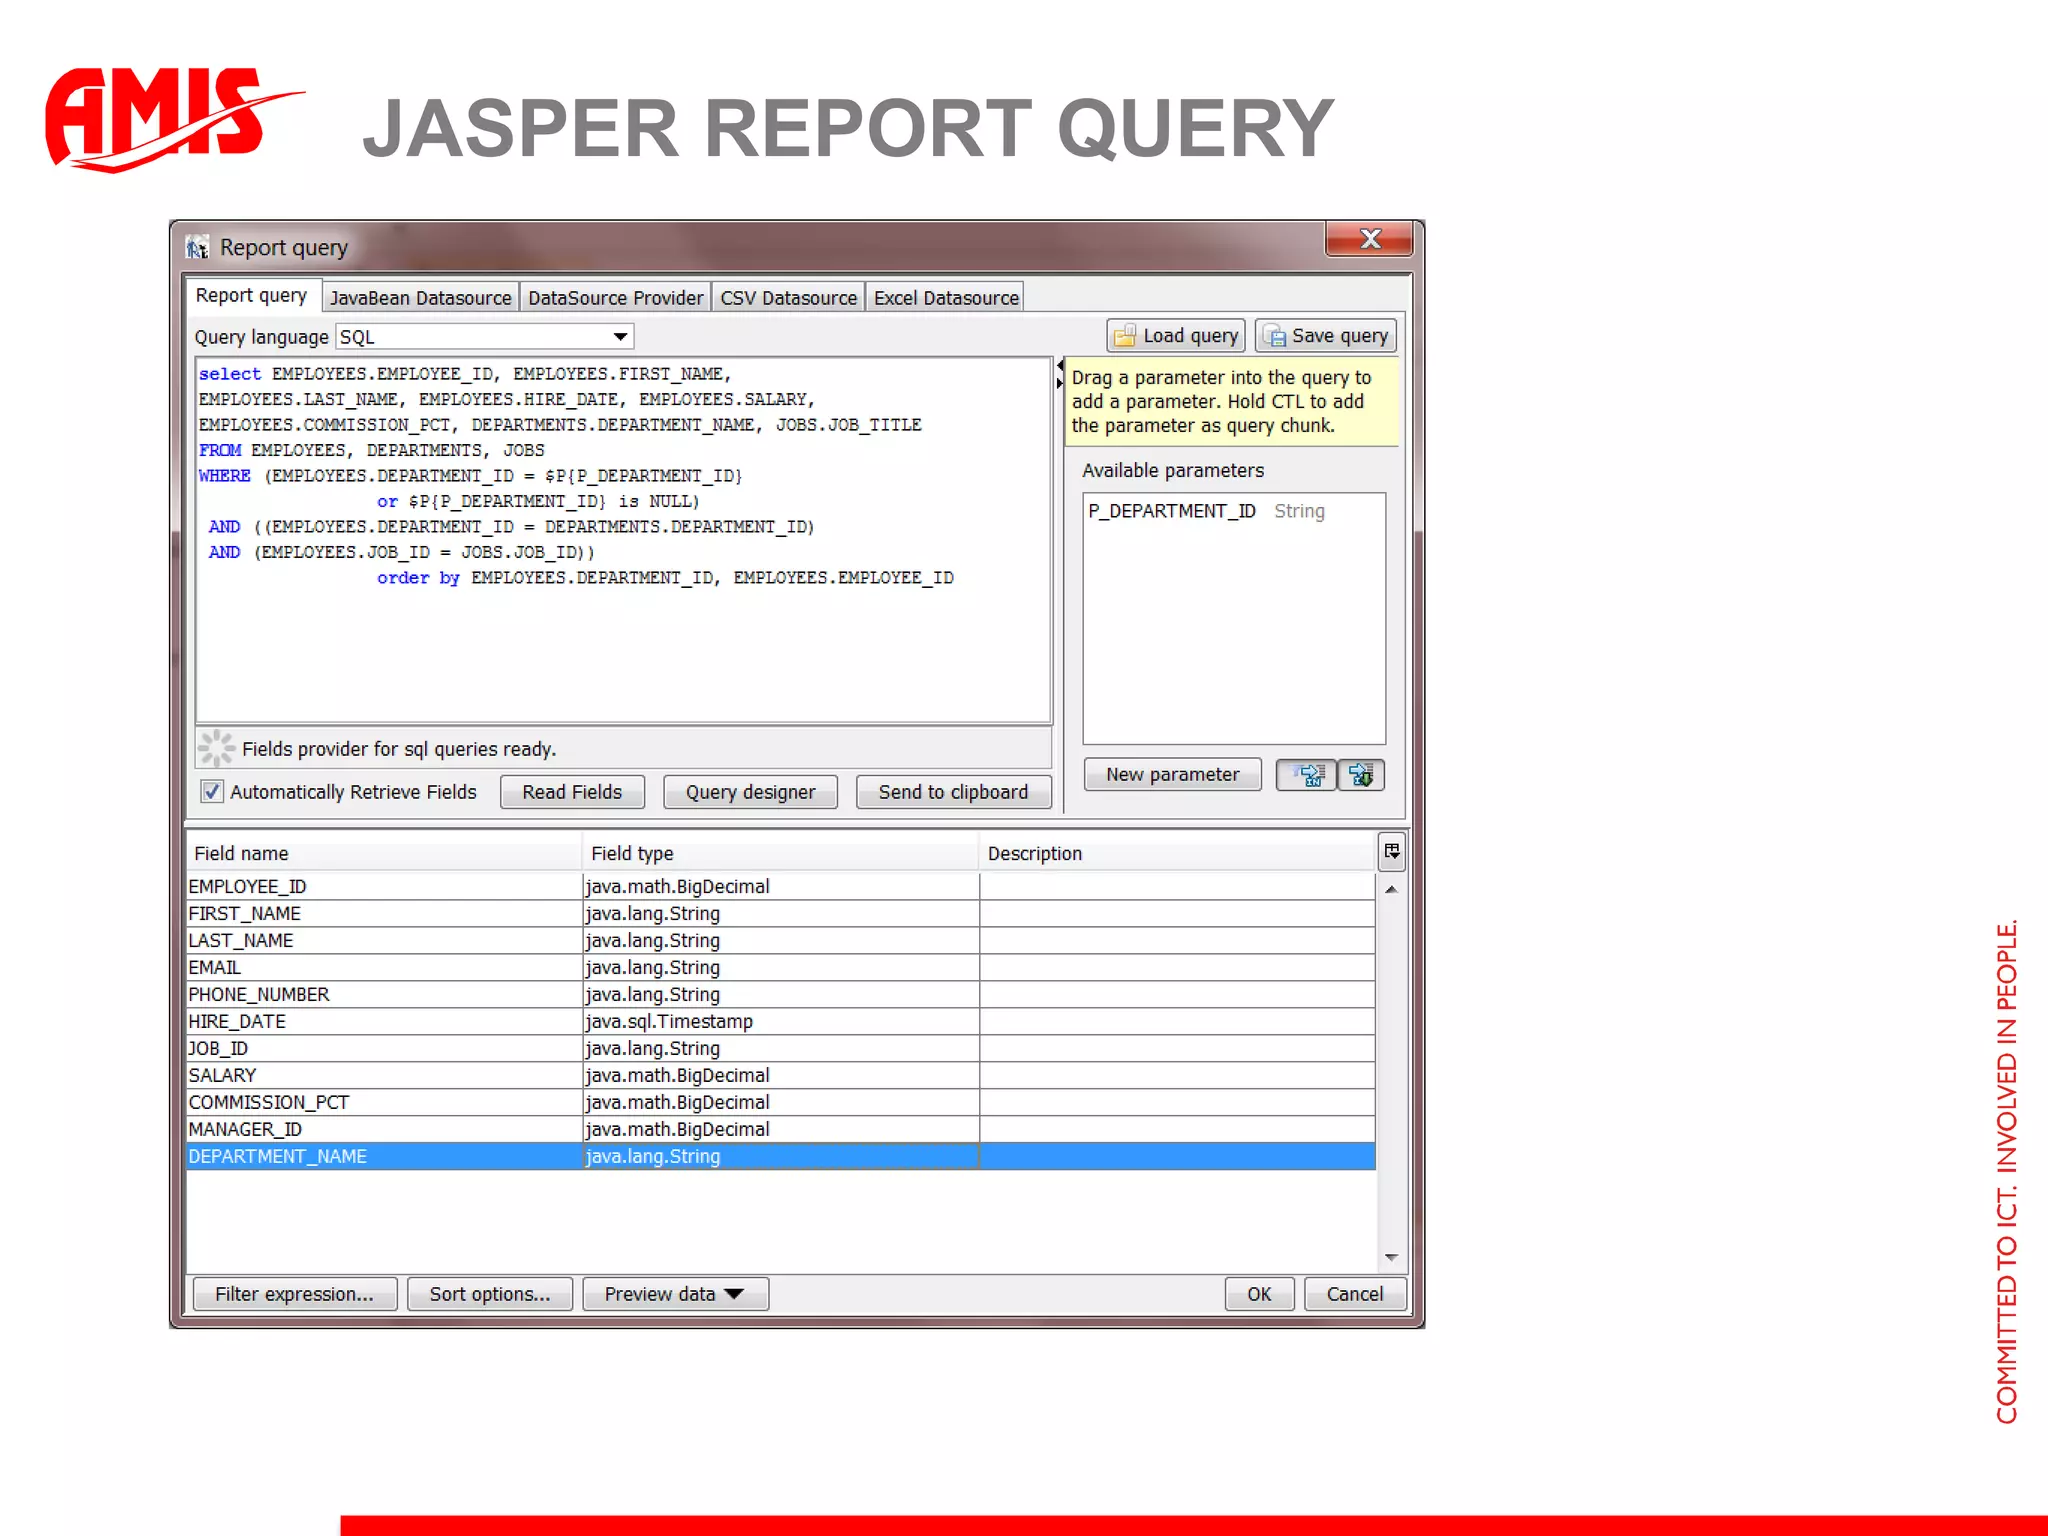Click the import parameters icon next to New parameter

[x=1307, y=775]
